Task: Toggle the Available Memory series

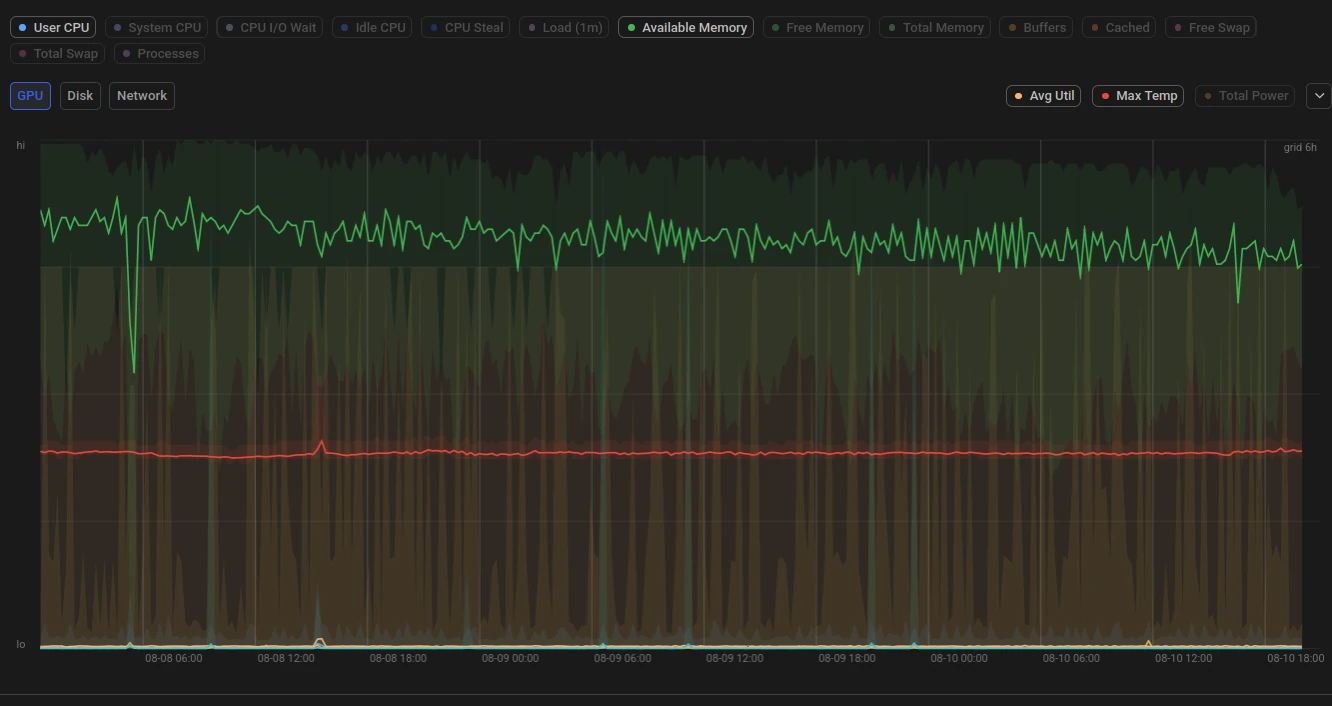Action: 686,27
